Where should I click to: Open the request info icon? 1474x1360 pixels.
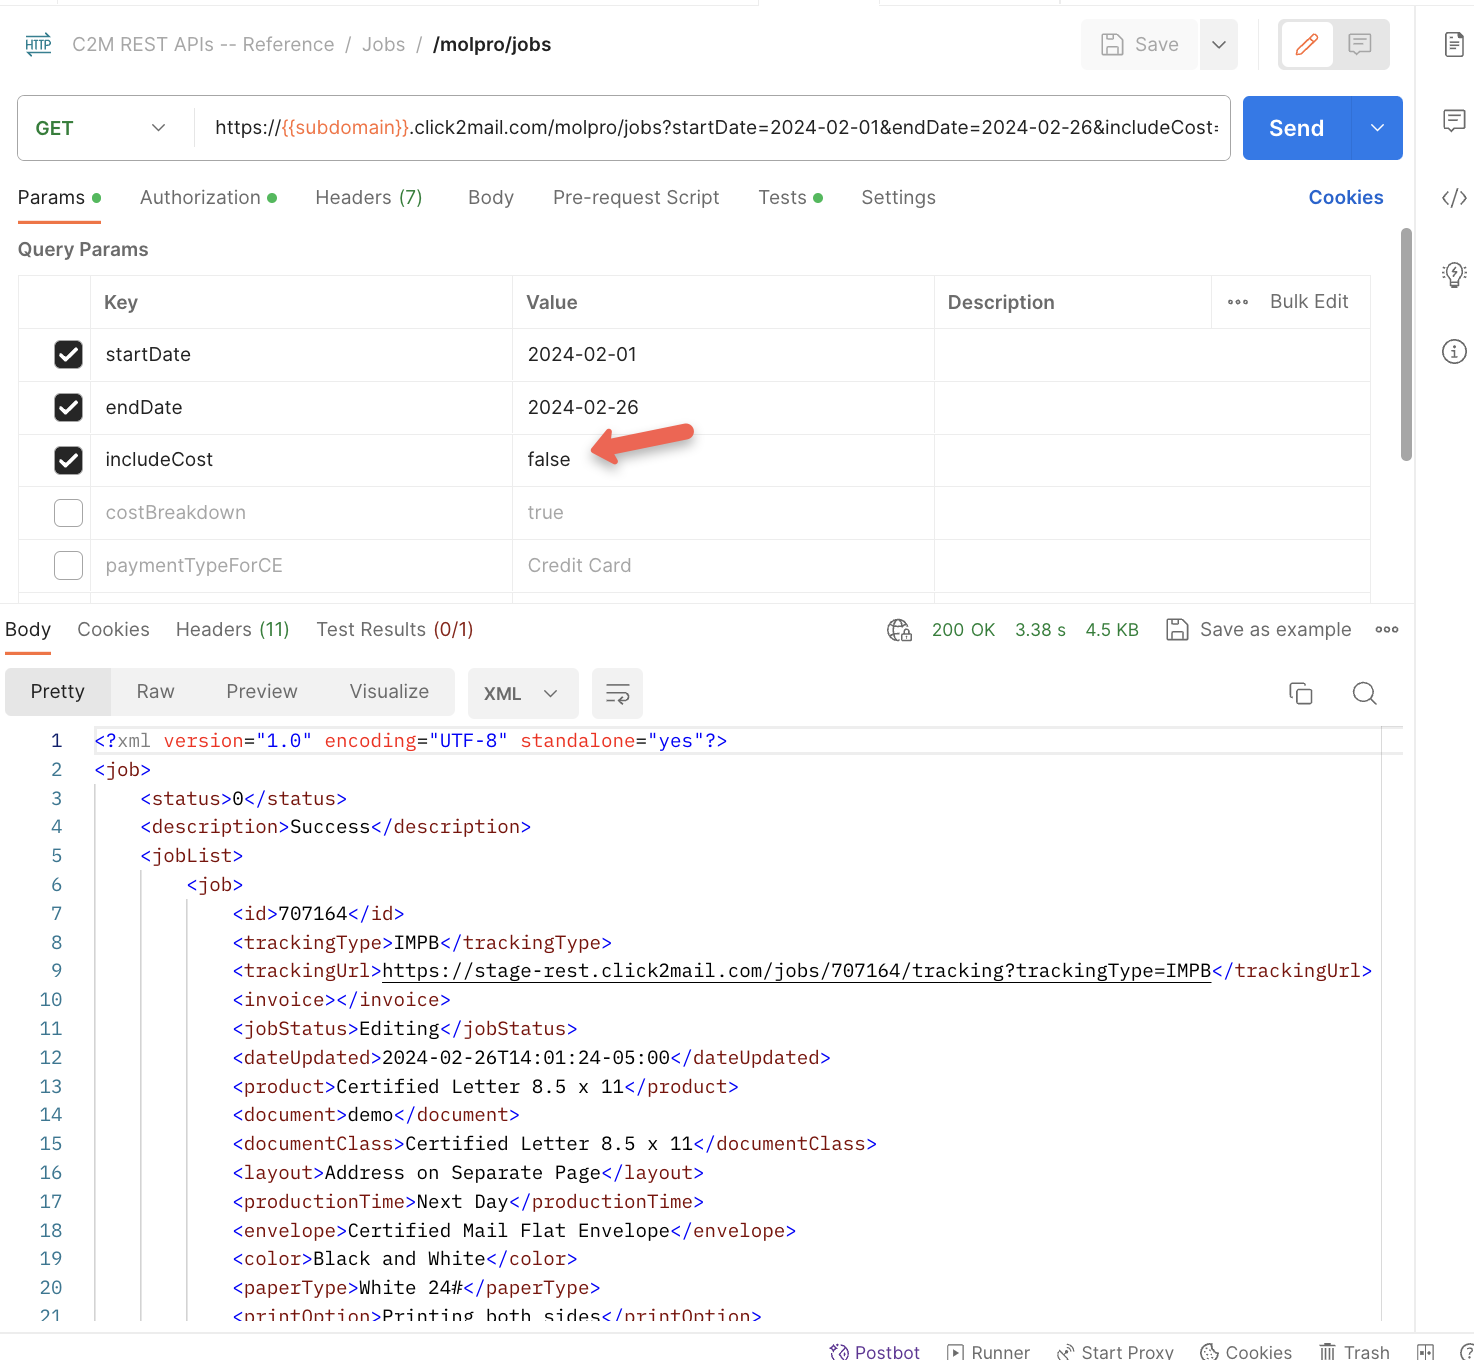click(1454, 351)
